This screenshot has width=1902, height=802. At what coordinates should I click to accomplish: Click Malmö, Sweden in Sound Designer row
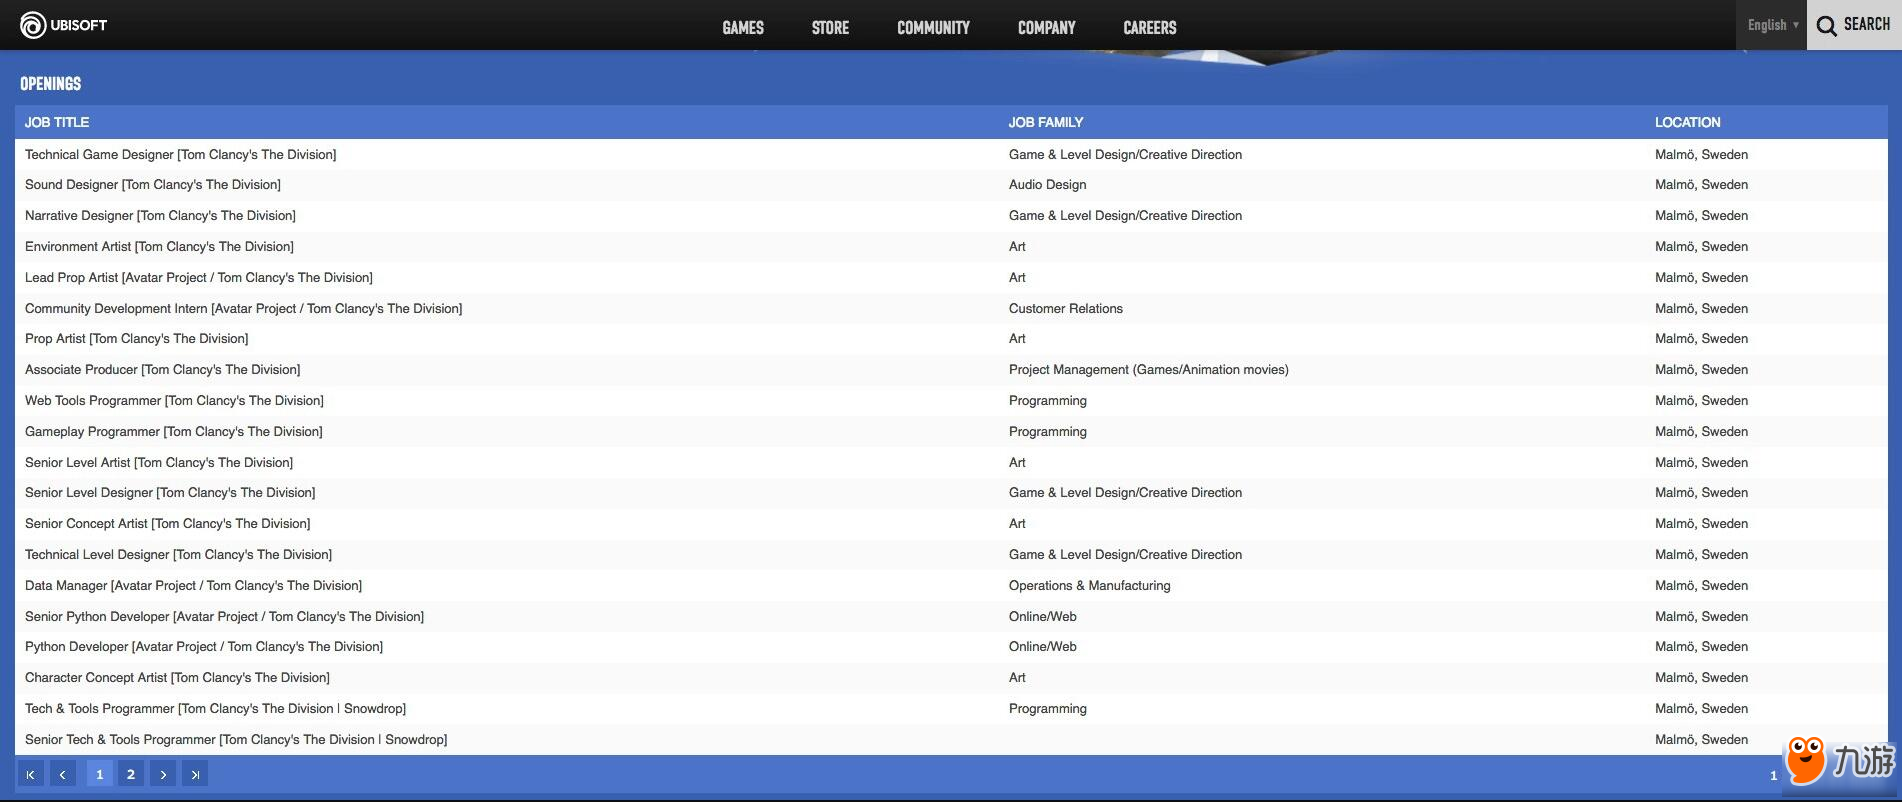[x=1702, y=184]
